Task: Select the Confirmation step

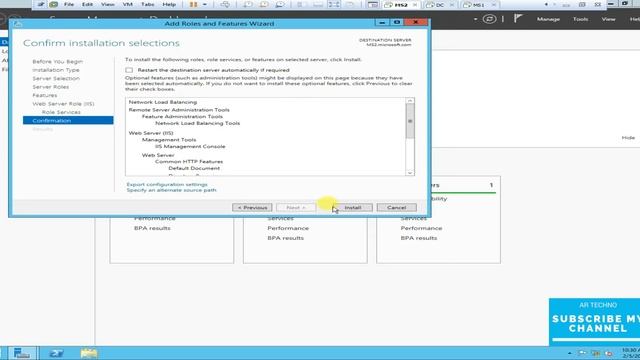Action: [x=68, y=120]
